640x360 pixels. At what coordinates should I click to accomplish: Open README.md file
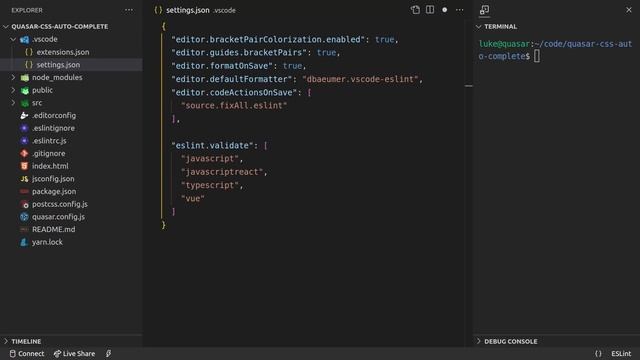pyautogui.click(x=53, y=229)
